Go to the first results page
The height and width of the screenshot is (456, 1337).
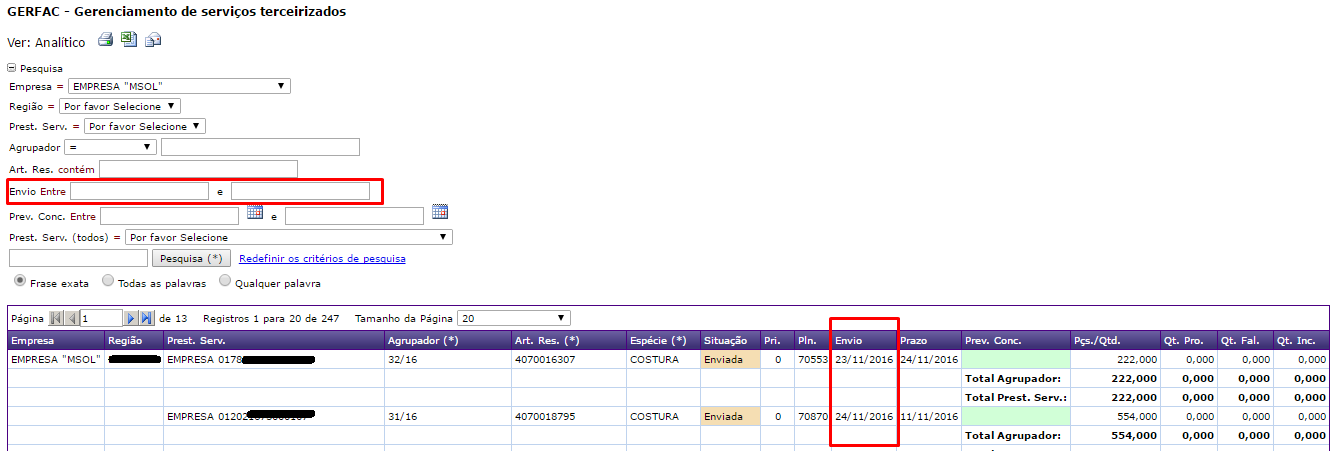(x=55, y=318)
